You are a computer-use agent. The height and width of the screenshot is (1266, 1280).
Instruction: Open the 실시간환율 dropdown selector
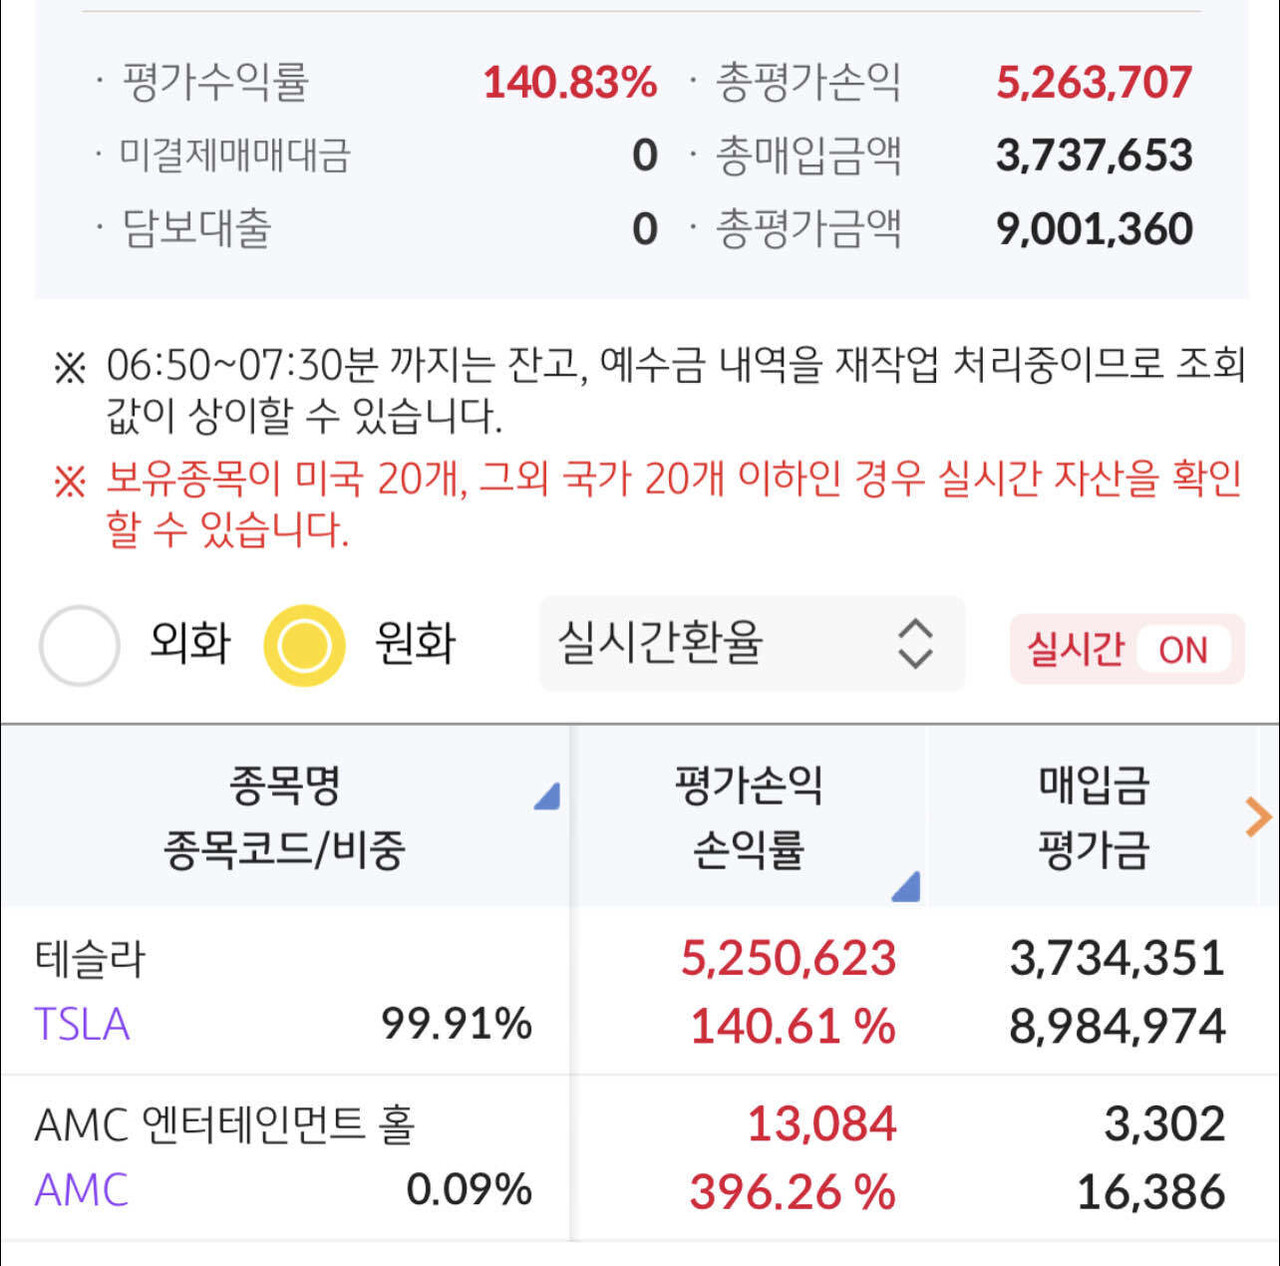(x=750, y=644)
